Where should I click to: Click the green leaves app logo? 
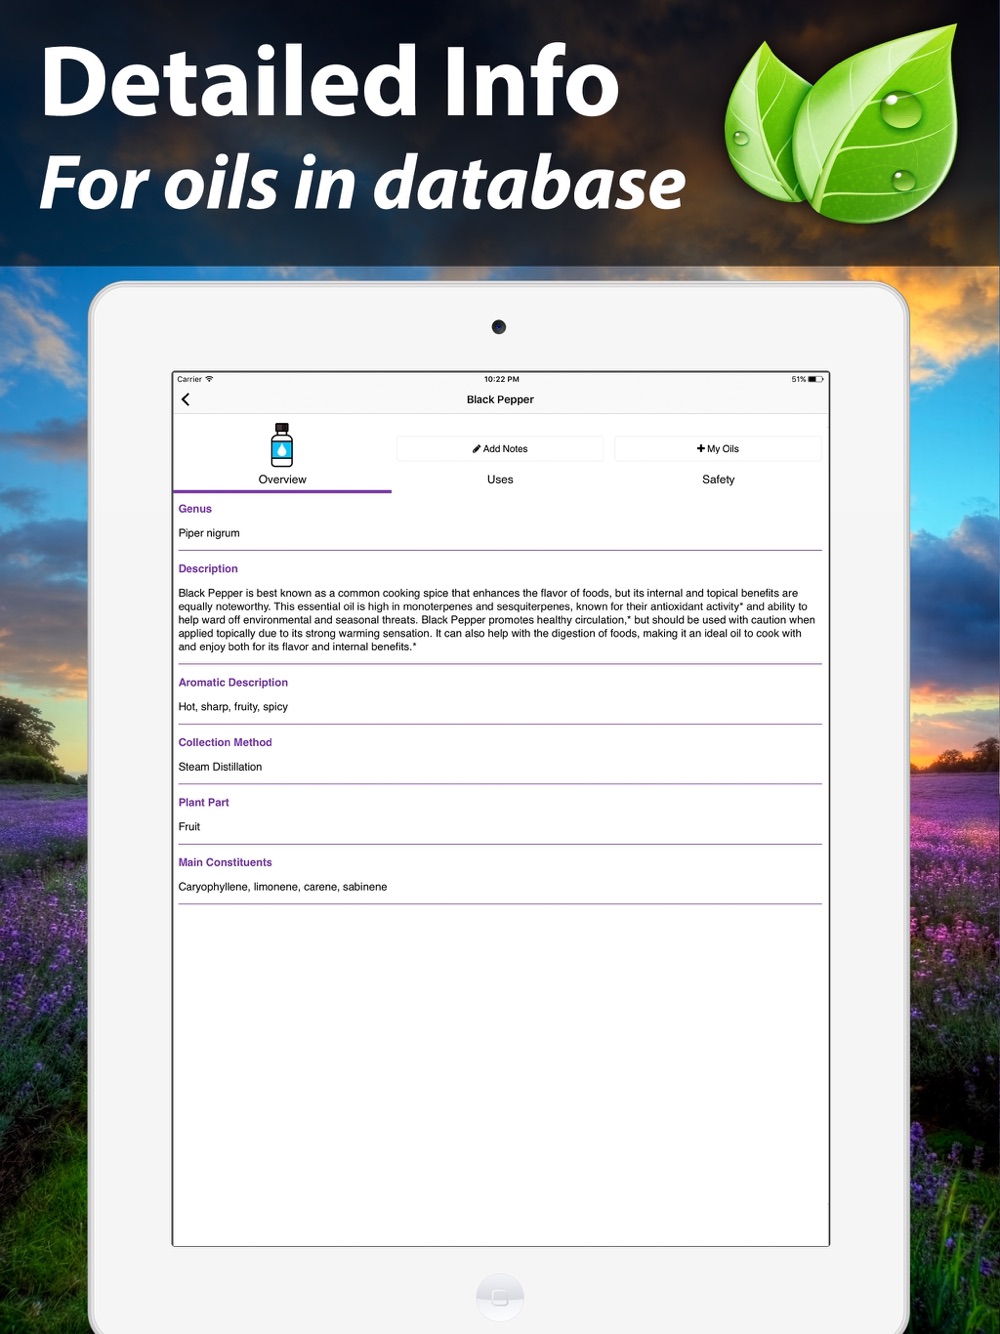pyautogui.click(x=841, y=124)
